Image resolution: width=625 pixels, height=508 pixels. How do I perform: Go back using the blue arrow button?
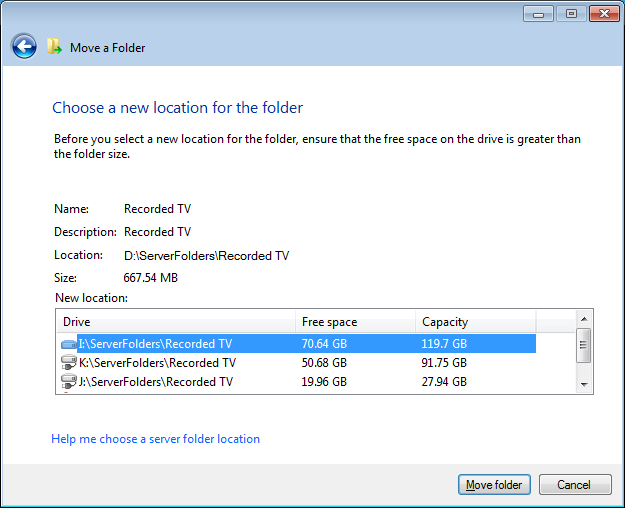[24, 46]
